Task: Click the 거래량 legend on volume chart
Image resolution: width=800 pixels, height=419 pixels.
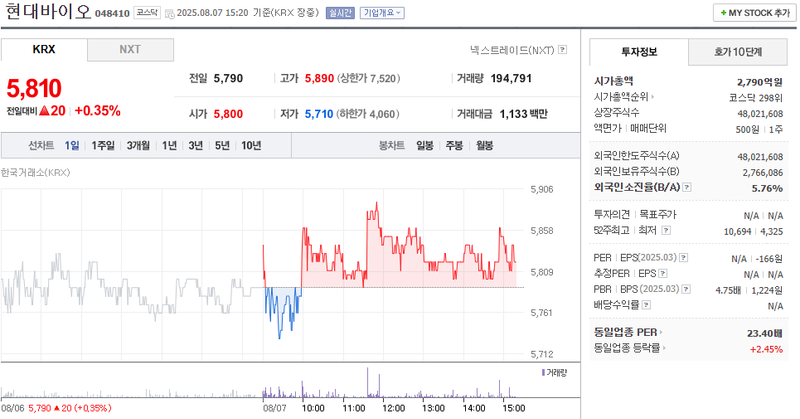Action: click(554, 373)
